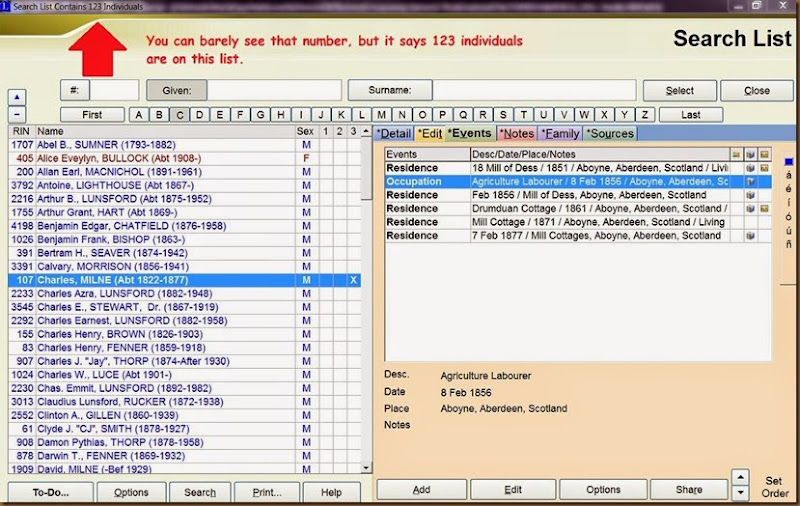The image size is (800, 506).
Task: Click the source icon on the 1877 Residence row
Action: point(750,236)
